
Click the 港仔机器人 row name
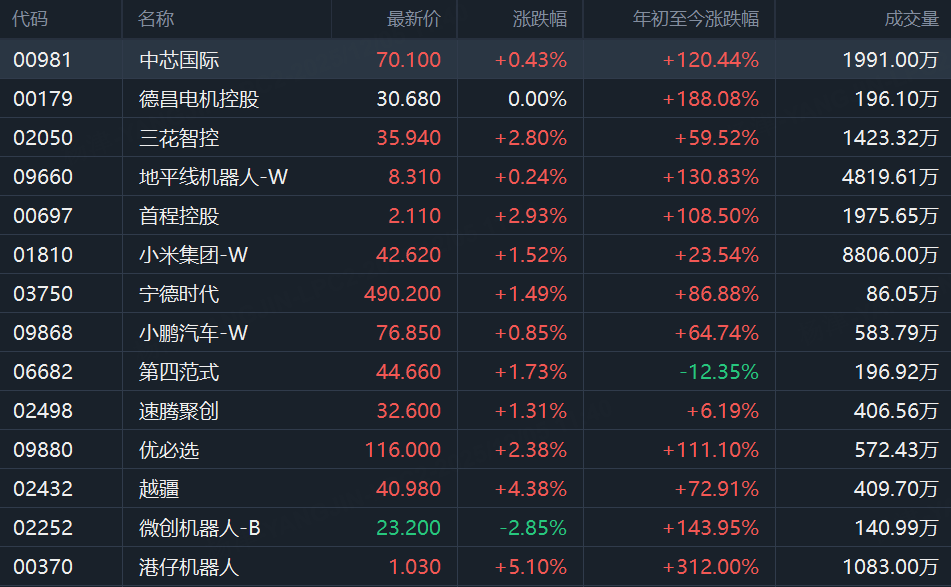pyautogui.click(x=189, y=567)
